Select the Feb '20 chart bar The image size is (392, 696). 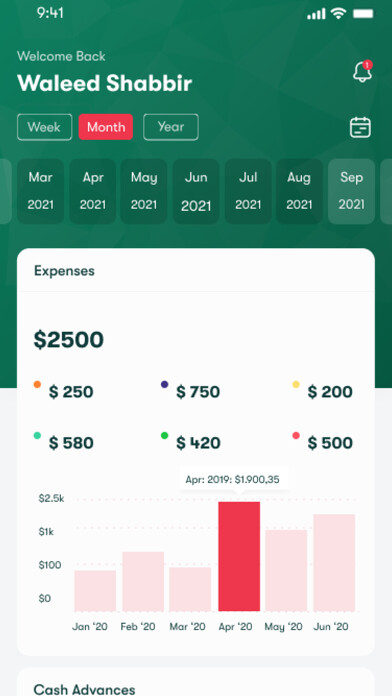click(x=143, y=581)
